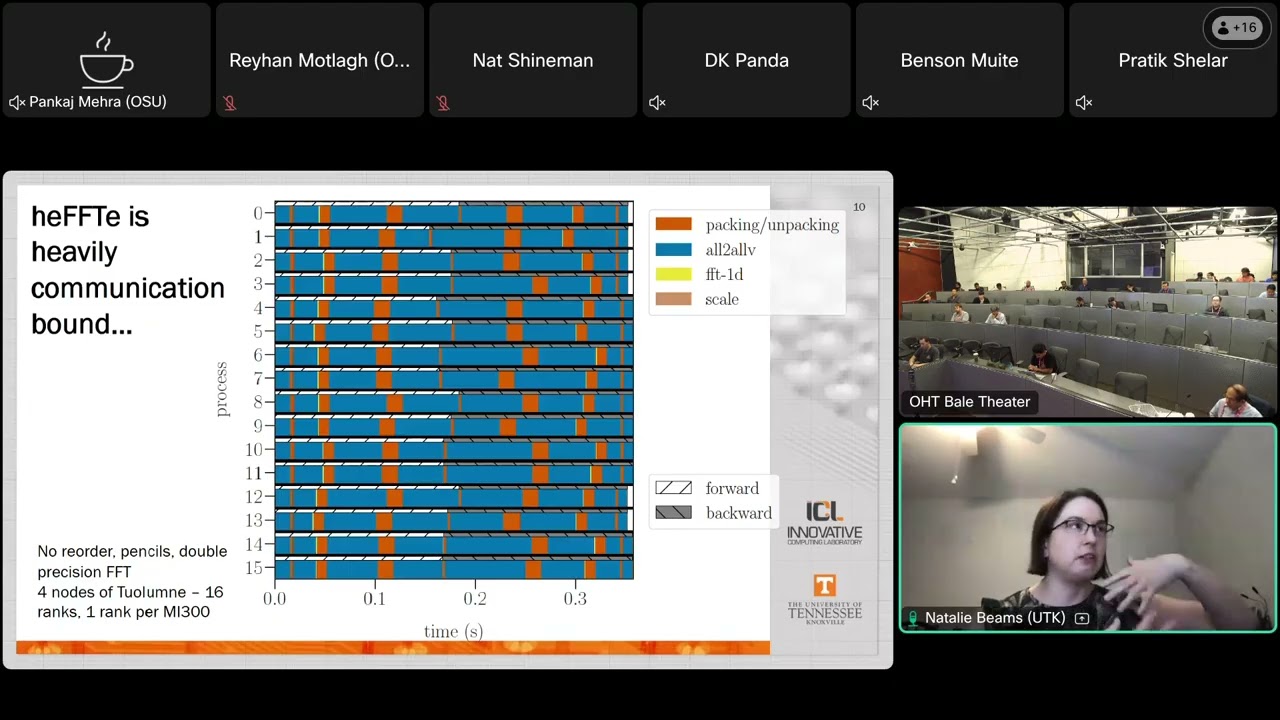Click the slide number 10
Screen dimensions: 1280x720
tap(859, 207)
